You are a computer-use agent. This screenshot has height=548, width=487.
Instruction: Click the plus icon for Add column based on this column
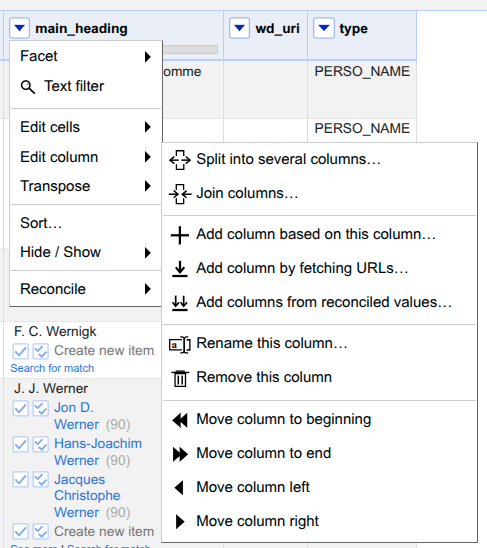point(180,235)
